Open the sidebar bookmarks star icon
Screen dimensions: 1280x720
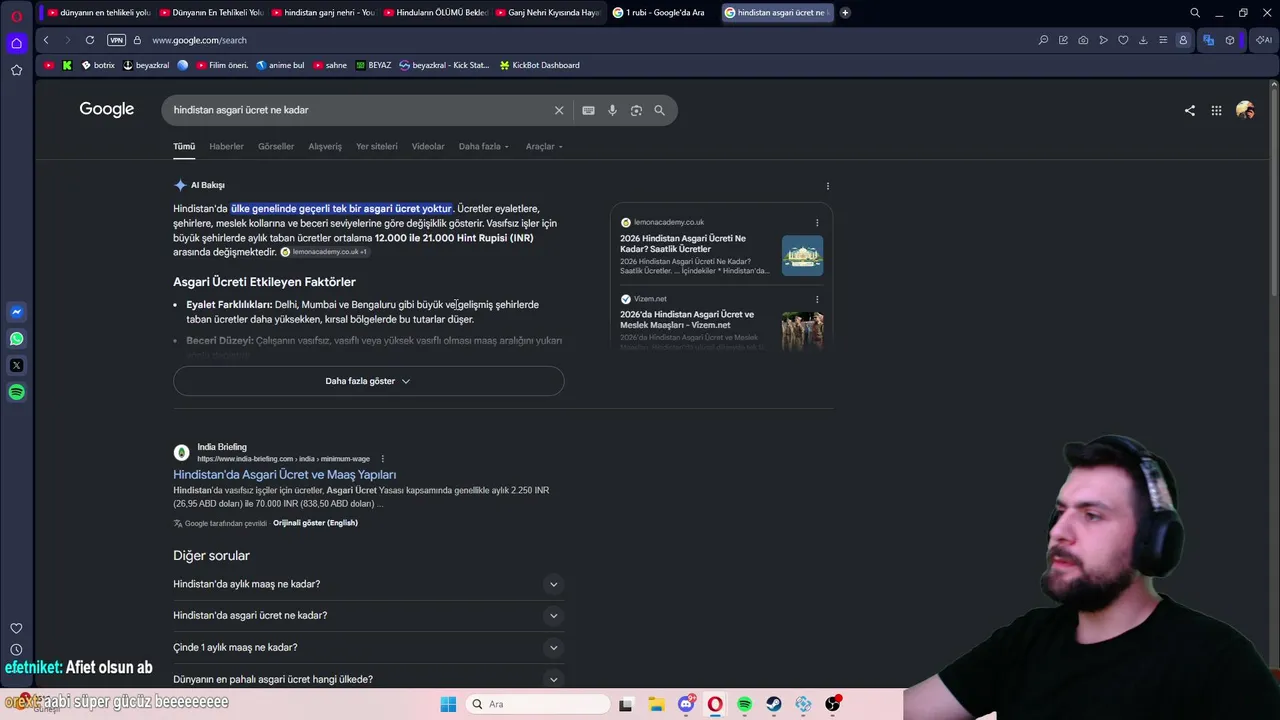coord(16,70)
